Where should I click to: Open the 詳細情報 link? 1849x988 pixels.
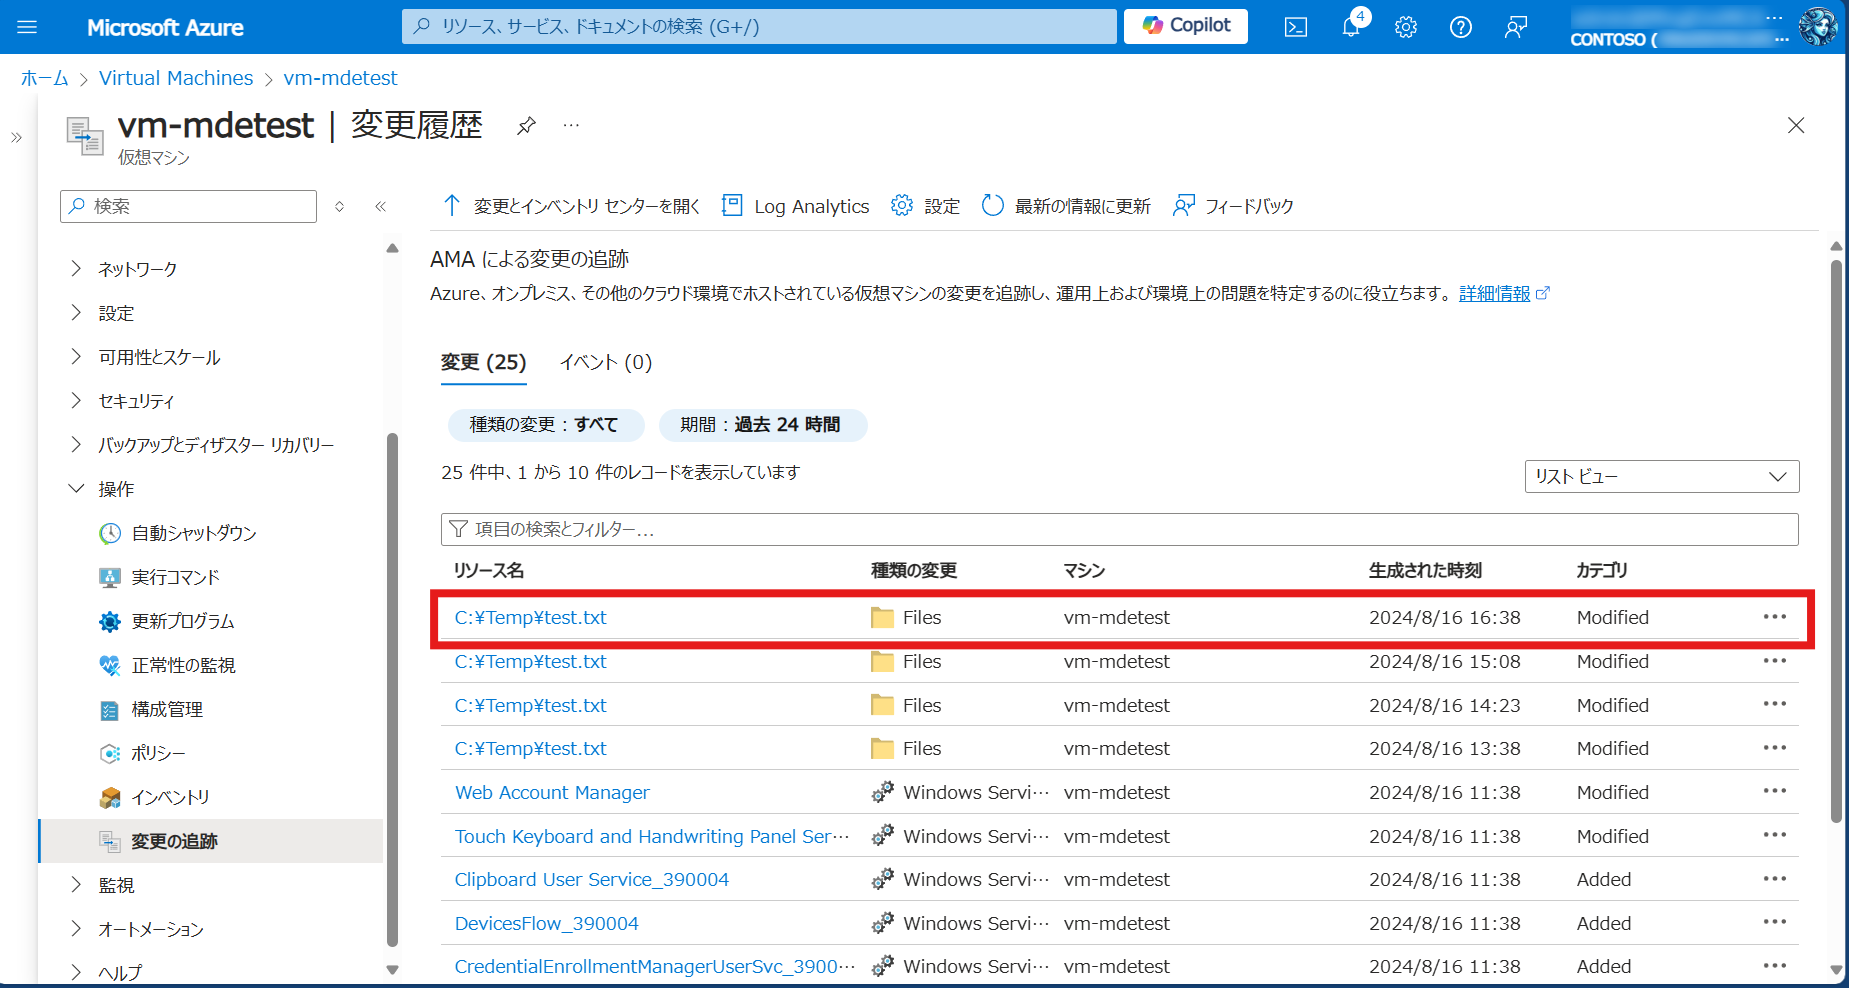click(x=1494, y=293)
